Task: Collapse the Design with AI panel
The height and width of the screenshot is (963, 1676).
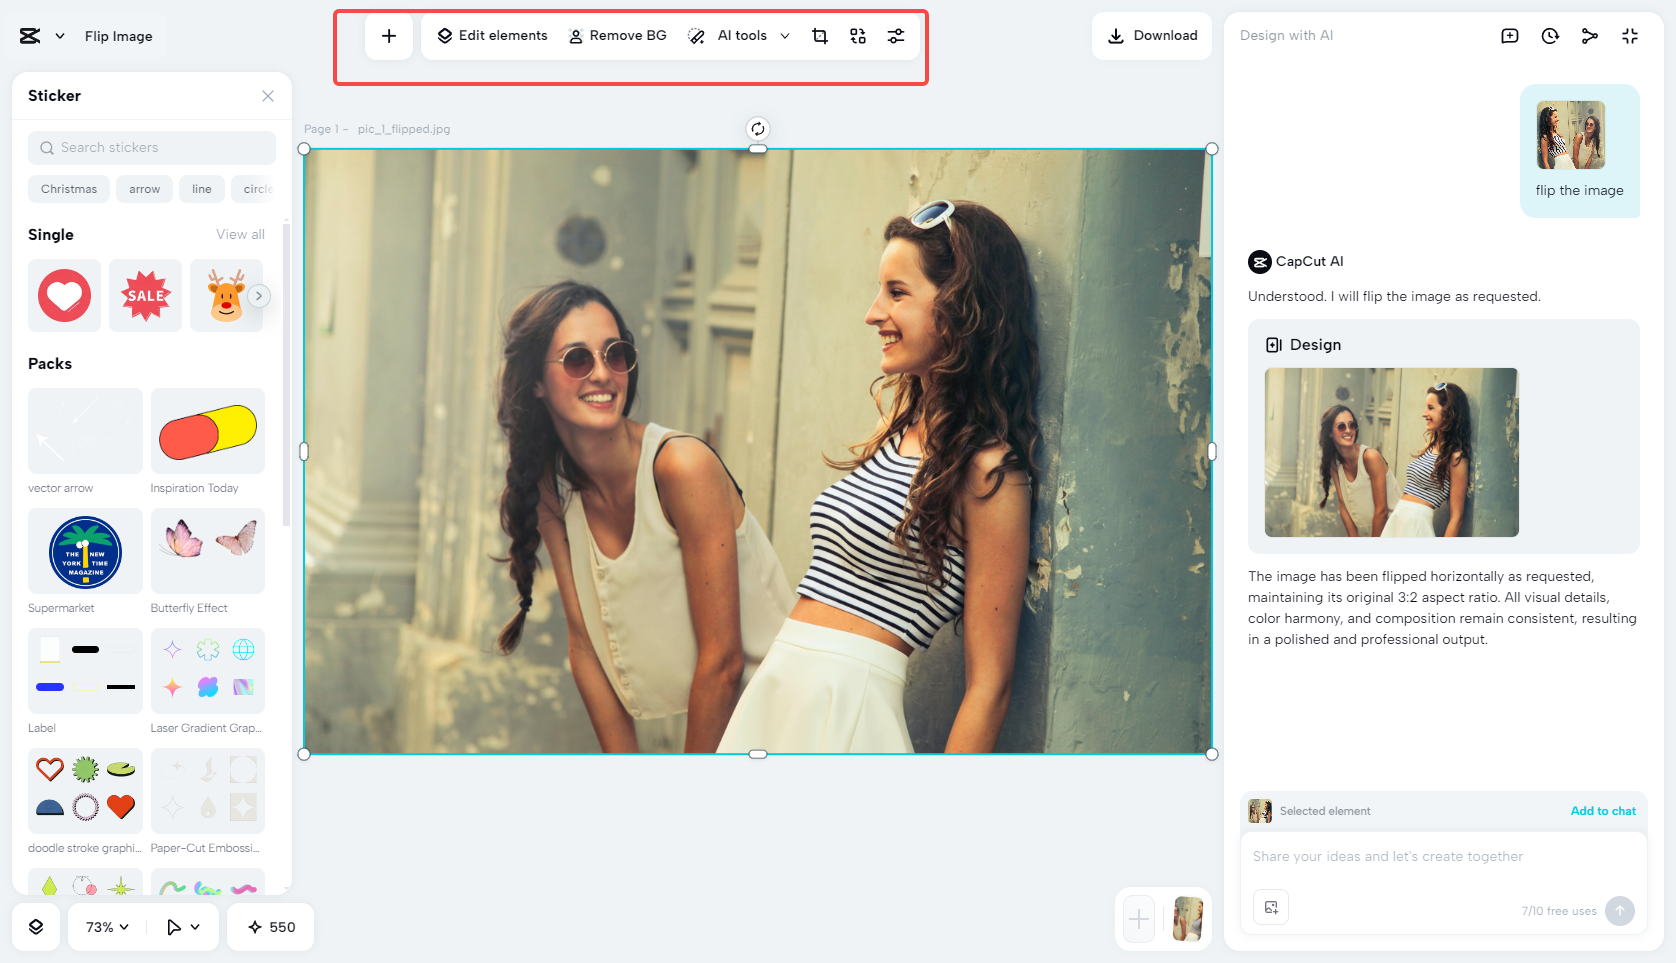Action: pos(1630,35)
